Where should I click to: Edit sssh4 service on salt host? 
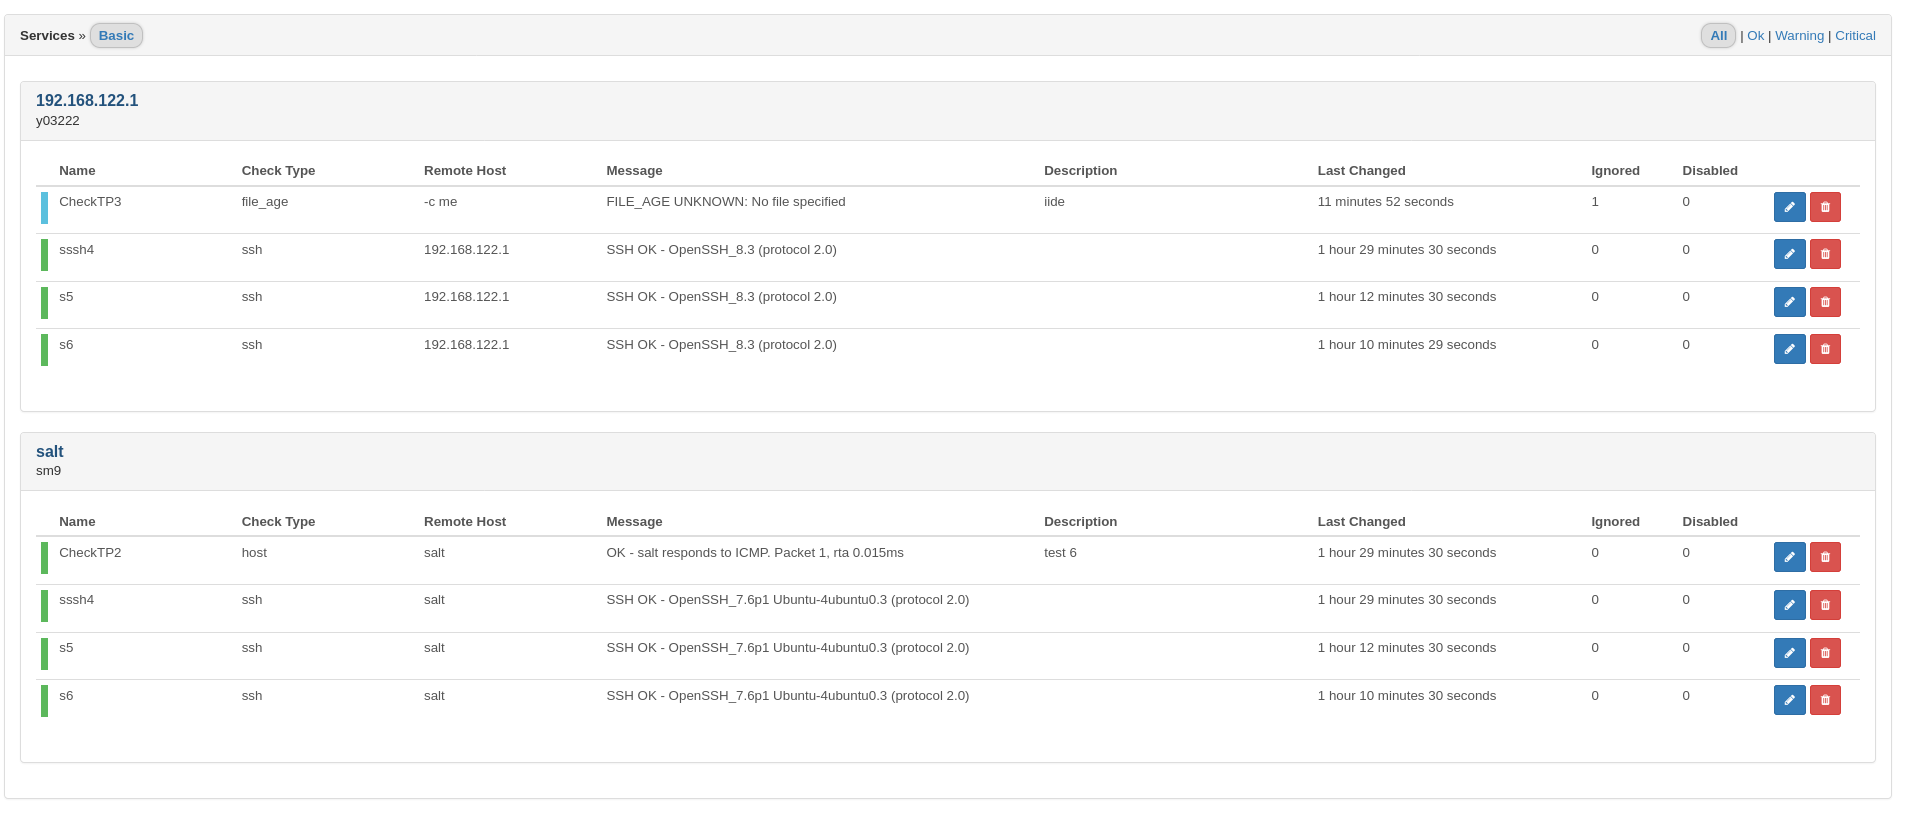(1789, 605)
